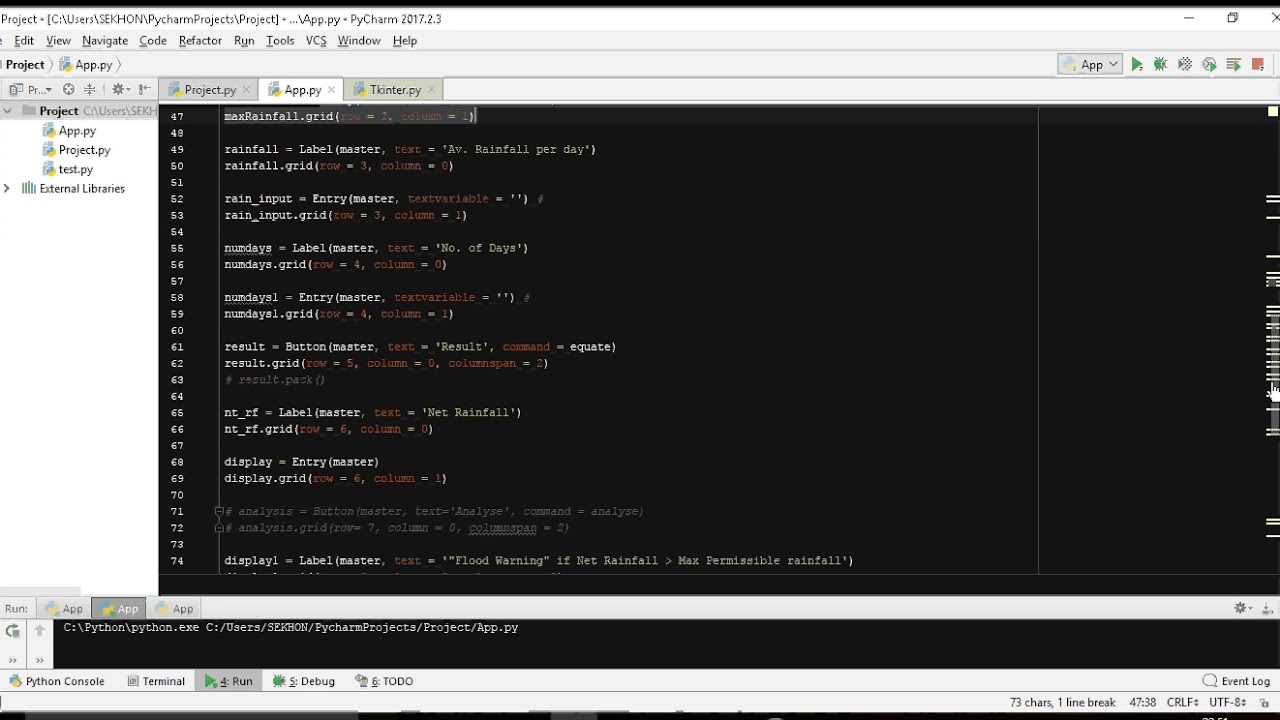Click the yellow inspection status square

click(x=1273, y=111)
